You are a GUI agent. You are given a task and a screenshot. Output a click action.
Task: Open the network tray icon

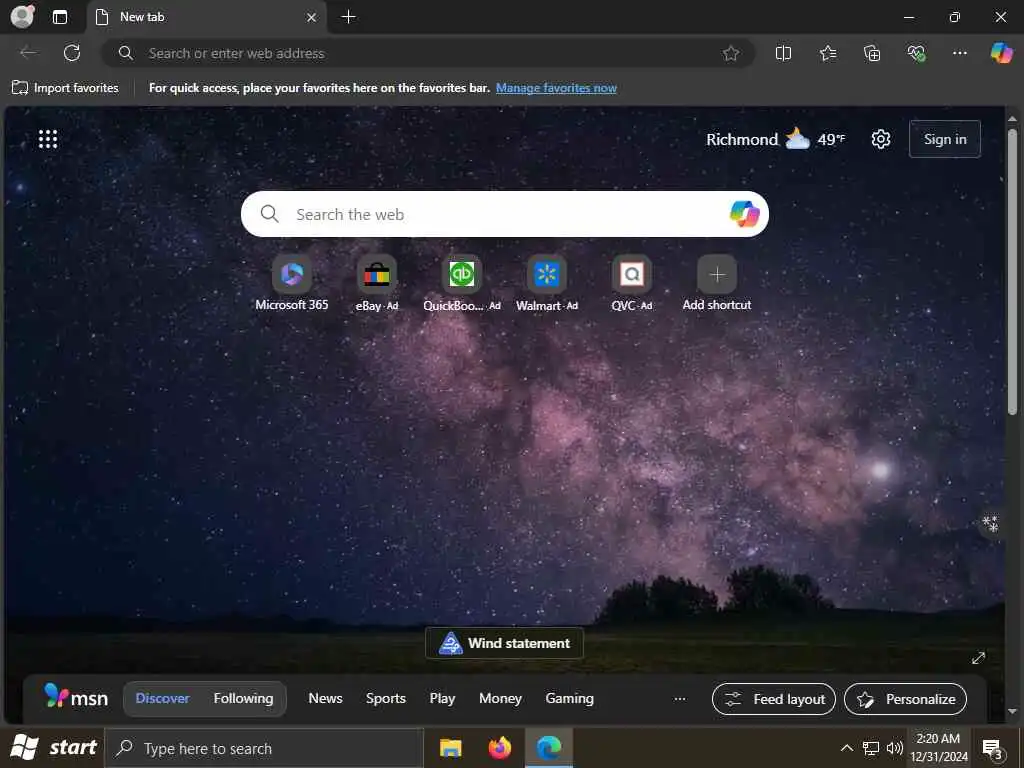tap(871, 748)
